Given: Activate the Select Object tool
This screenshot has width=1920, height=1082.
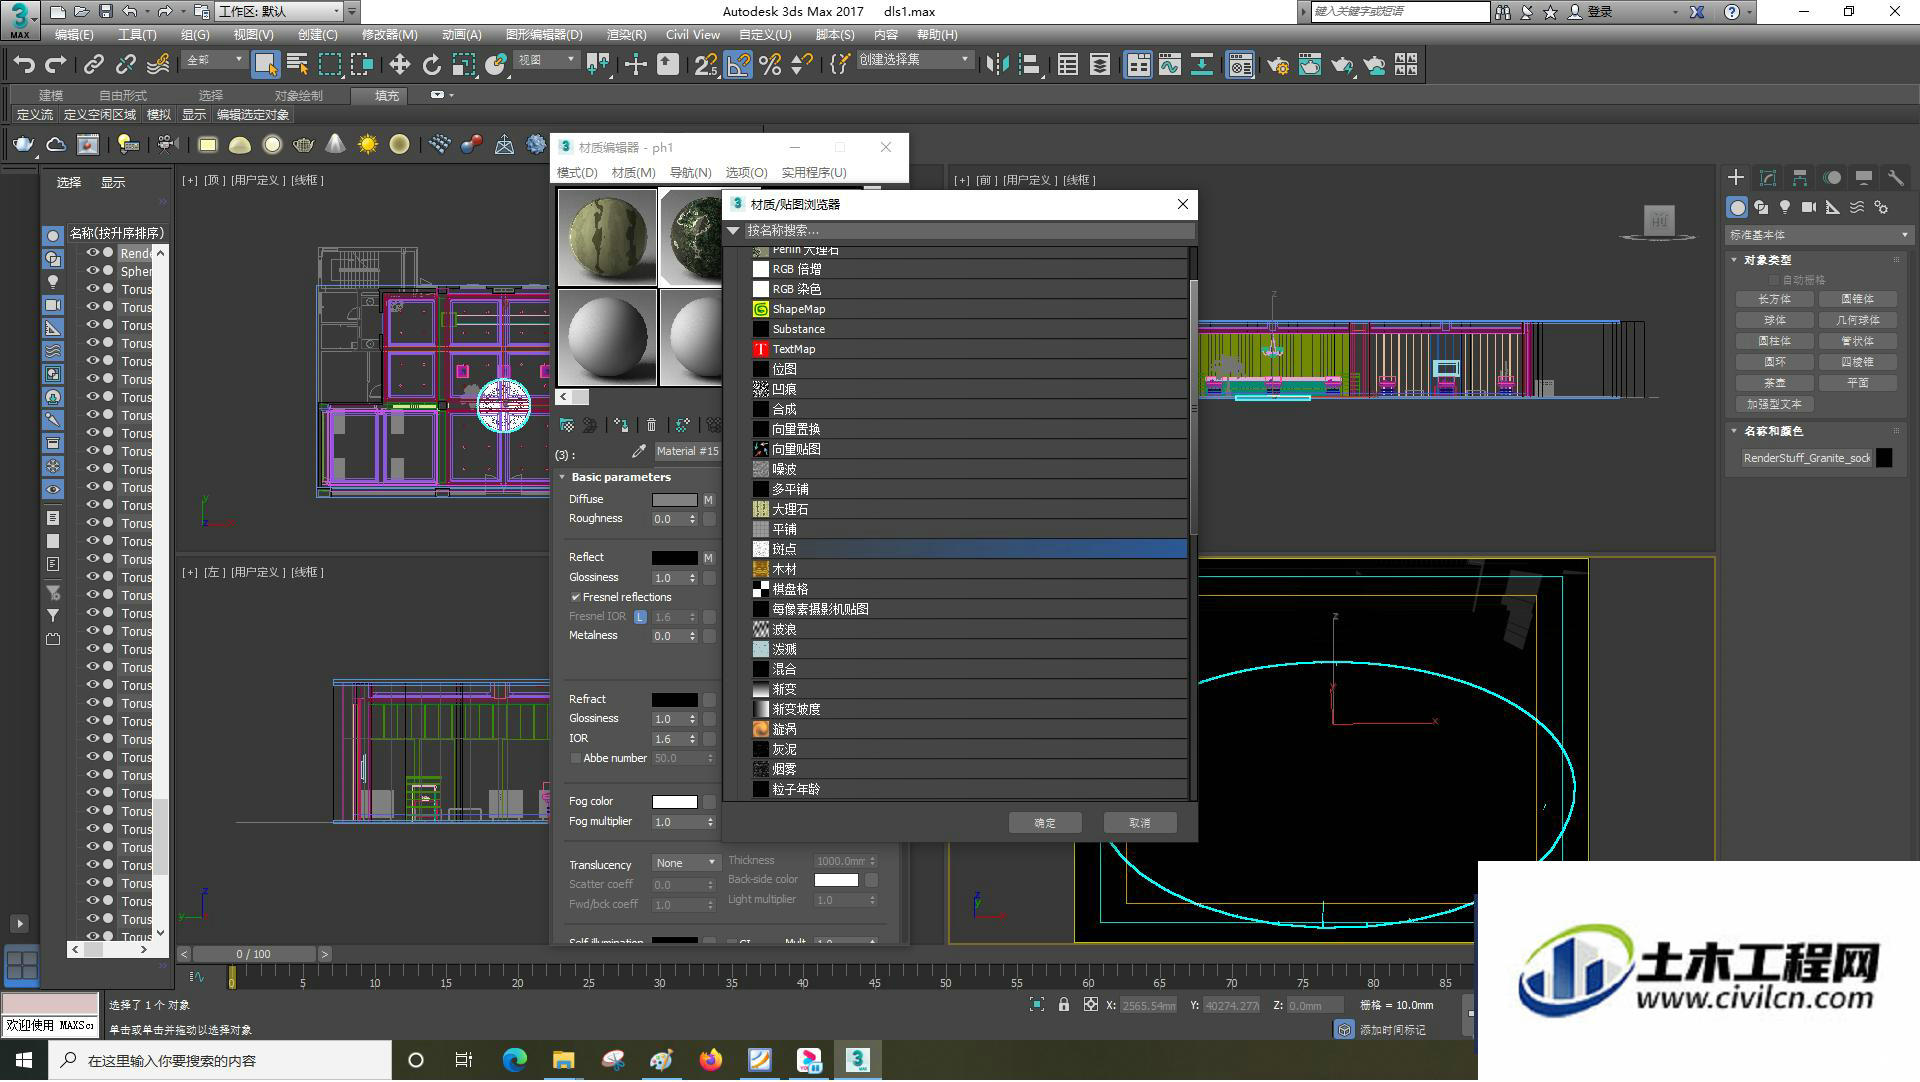Looking at the screenshot, I should coord(265,65).
